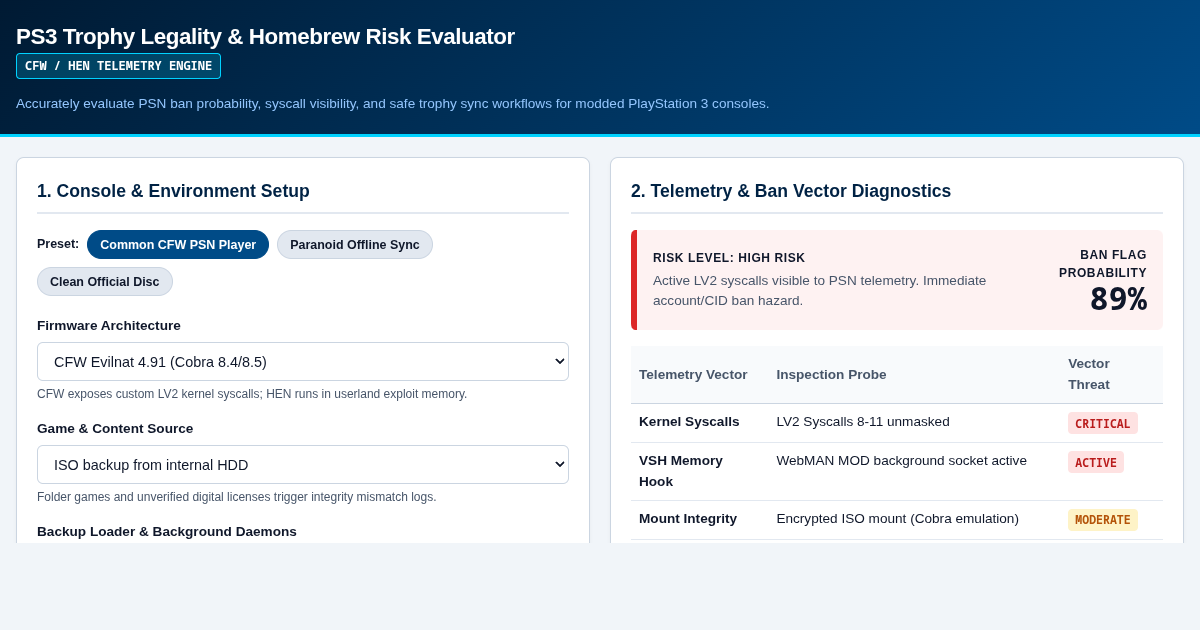Click 'LV2 Syscalls 8-11 unmasked' probe text
This screenshot has height=630, width=1200.
click(863, 422)
